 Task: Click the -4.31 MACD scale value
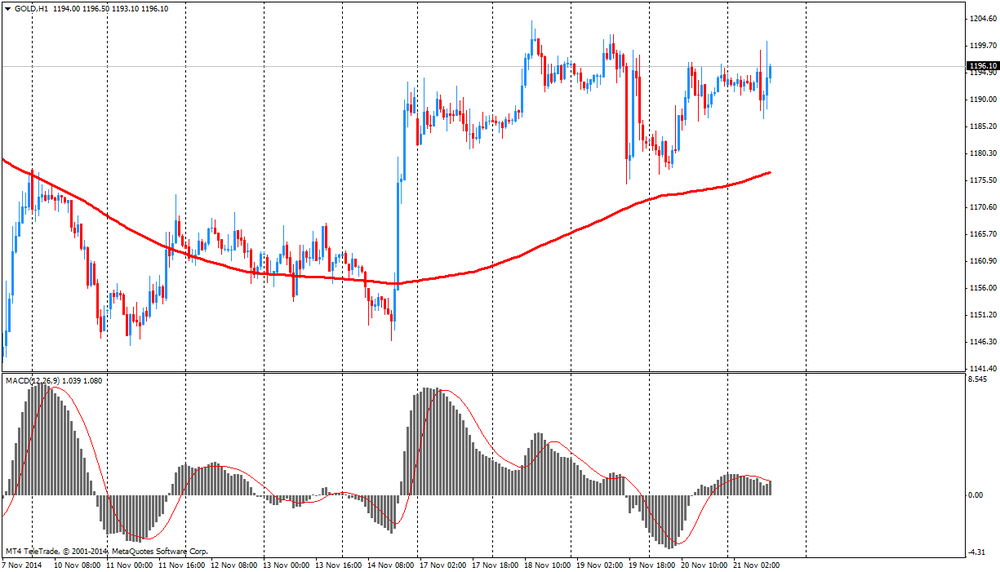coord(976,552)
